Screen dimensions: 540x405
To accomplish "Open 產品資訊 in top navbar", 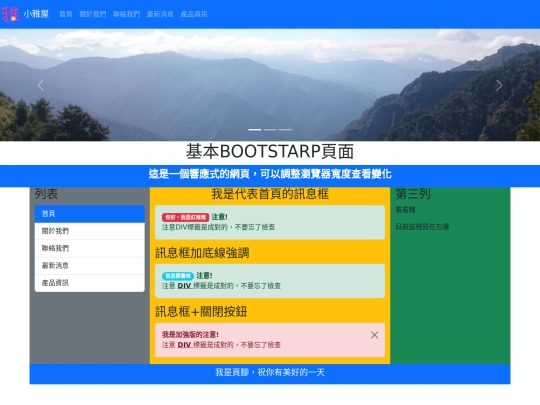I will (x=194, y=14).
